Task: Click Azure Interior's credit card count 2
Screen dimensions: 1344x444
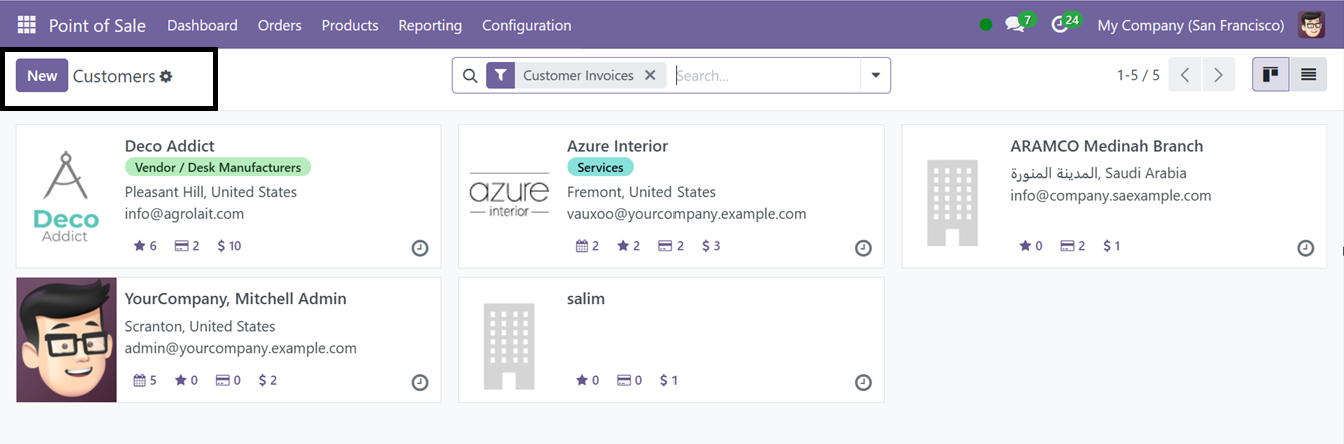Action: [x=671, y=245]
